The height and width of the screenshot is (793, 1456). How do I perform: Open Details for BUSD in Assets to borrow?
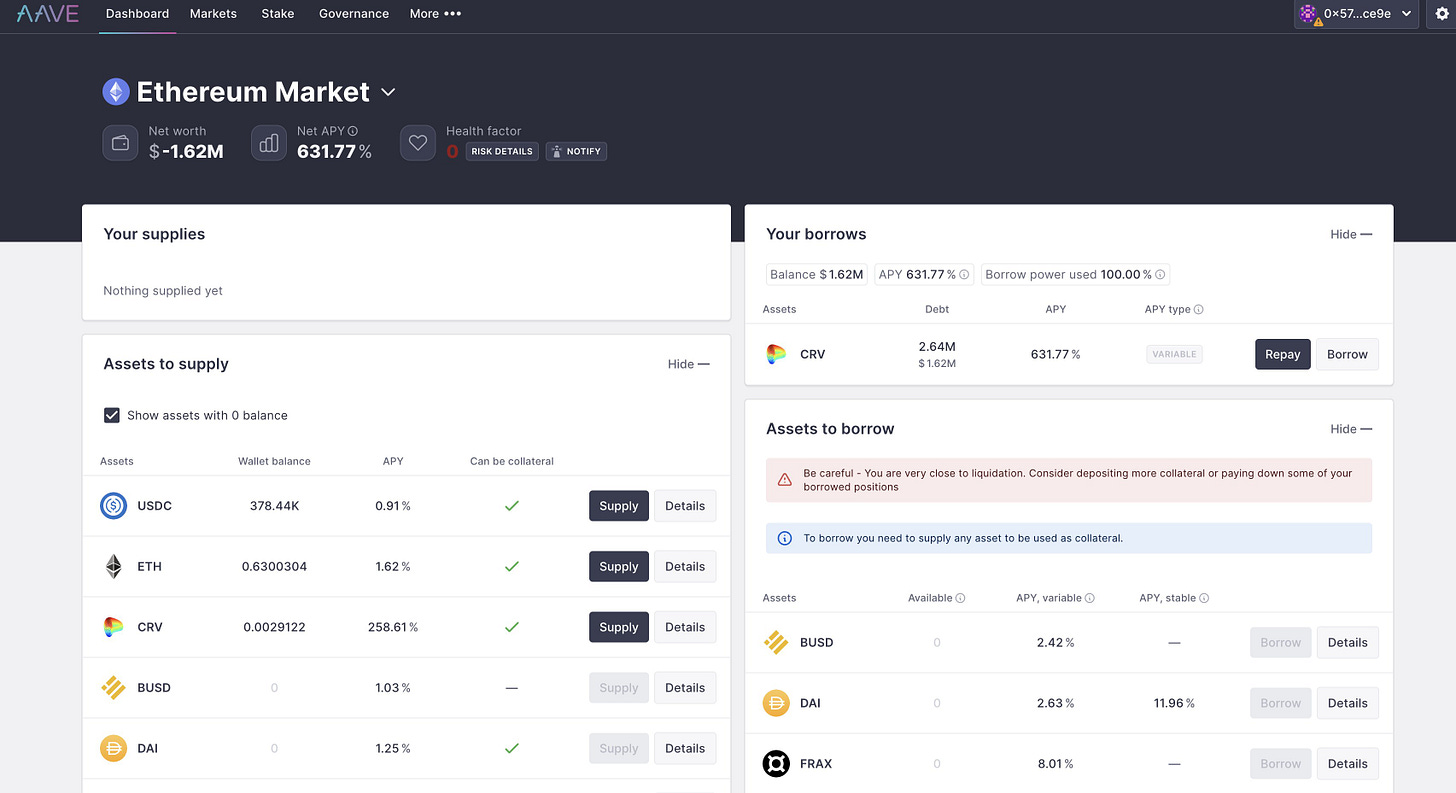click(1347, 642)
